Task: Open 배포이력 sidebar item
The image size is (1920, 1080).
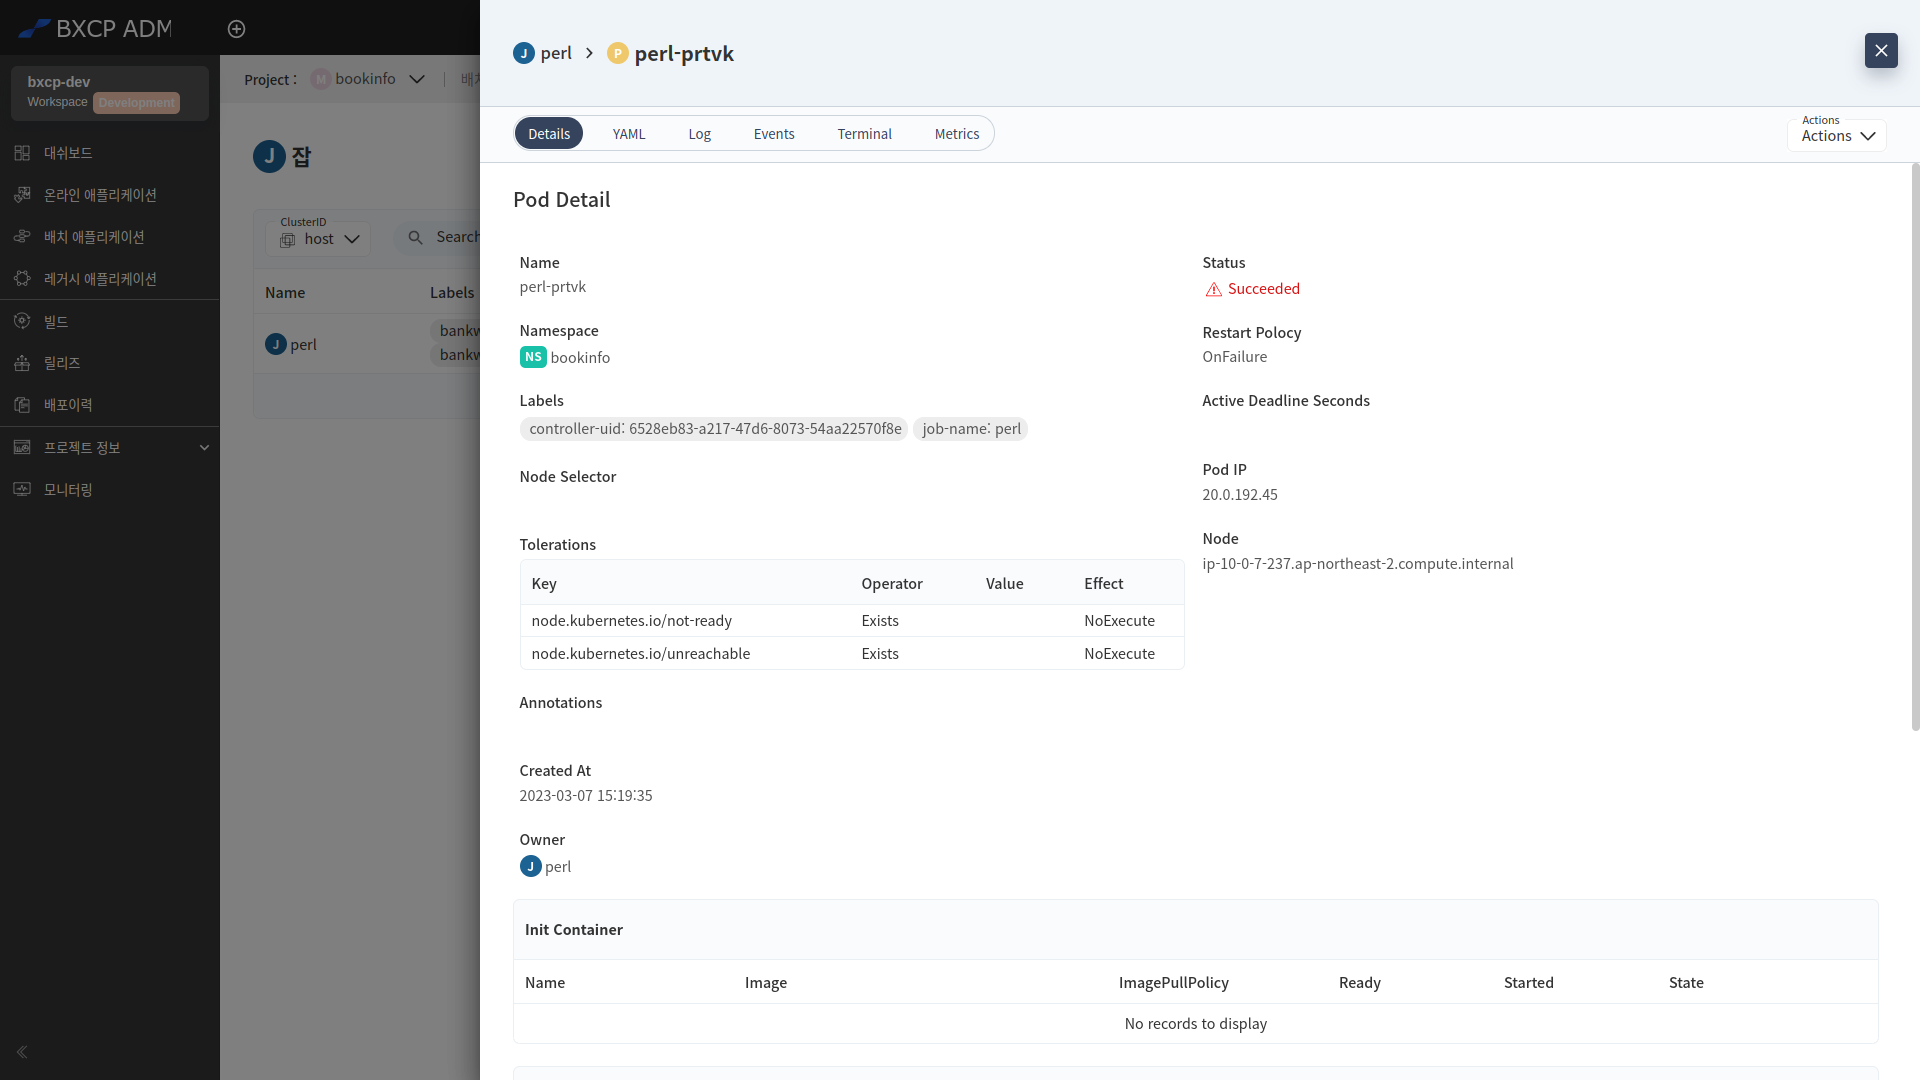Action: (x=110, y=405)
